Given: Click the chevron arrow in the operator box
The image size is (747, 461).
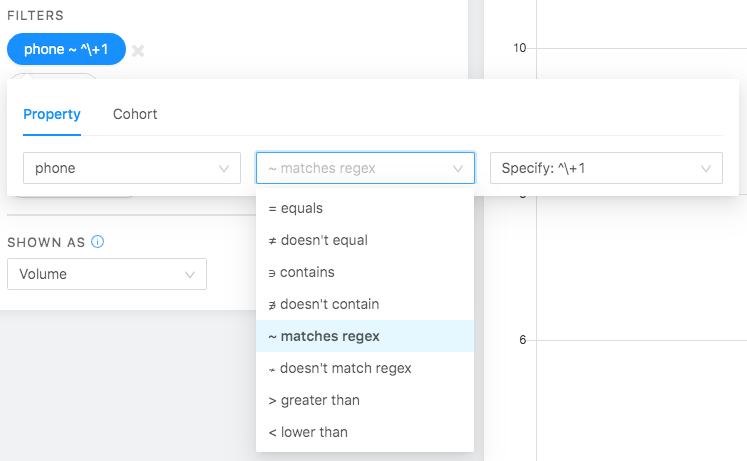Looking at the screenshot, I should pyautogui.click(x=459, y=169).
